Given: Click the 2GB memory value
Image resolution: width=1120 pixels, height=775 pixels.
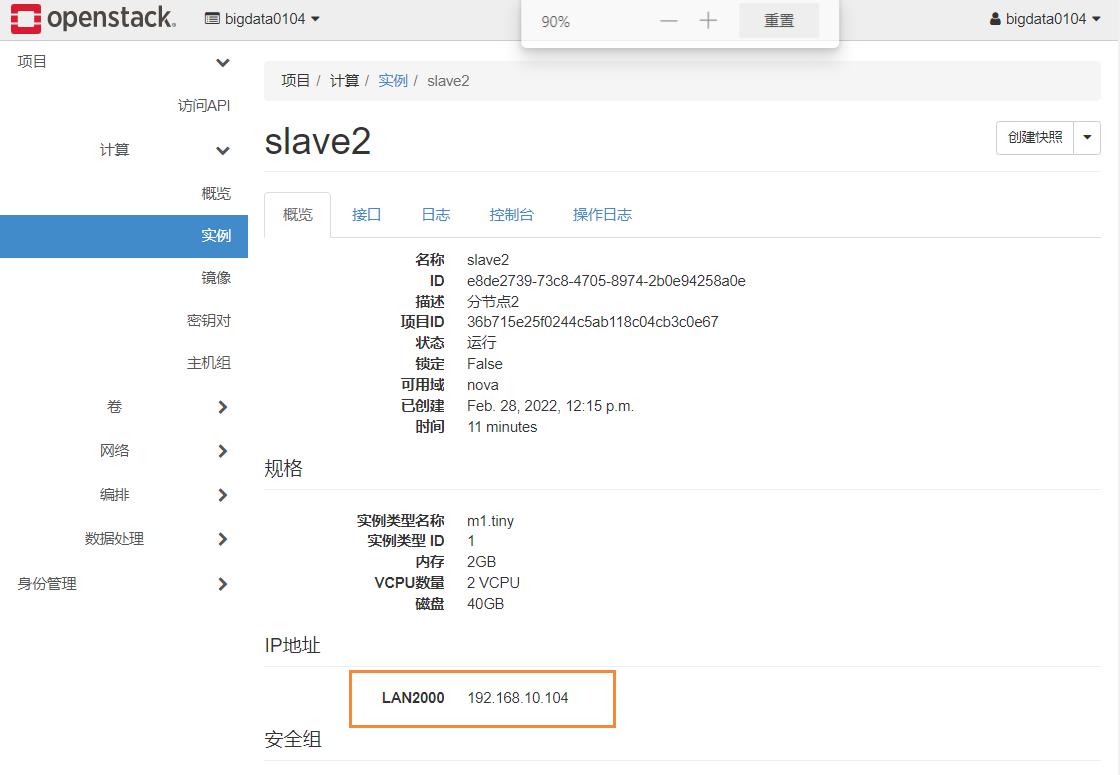Looking at the screenshot, I should [x=481, y=562].
